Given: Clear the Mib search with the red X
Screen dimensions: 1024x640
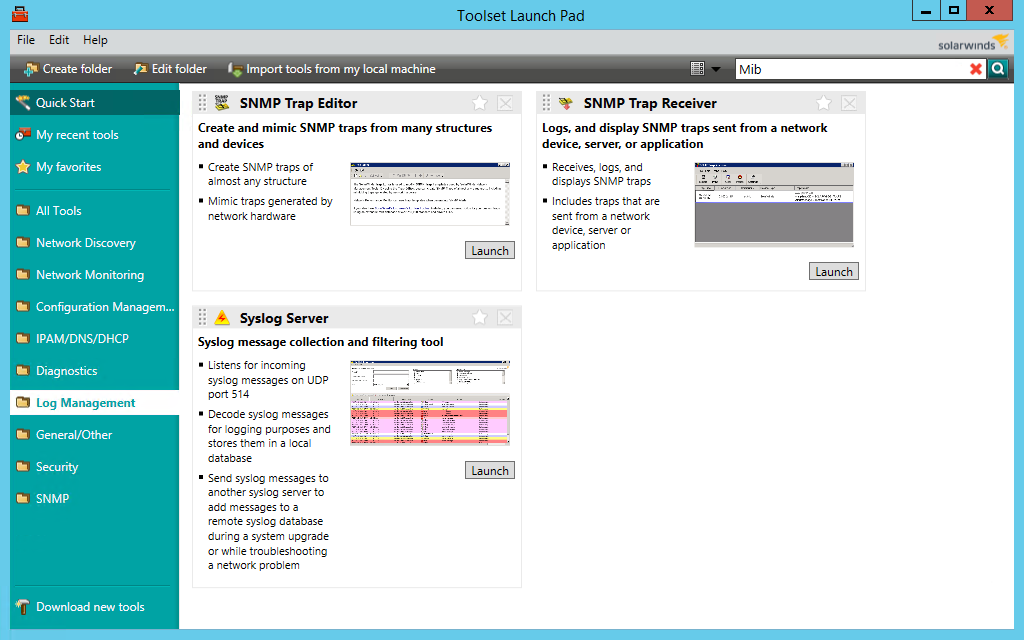Looking at the screenshot, I should point(977,68).
